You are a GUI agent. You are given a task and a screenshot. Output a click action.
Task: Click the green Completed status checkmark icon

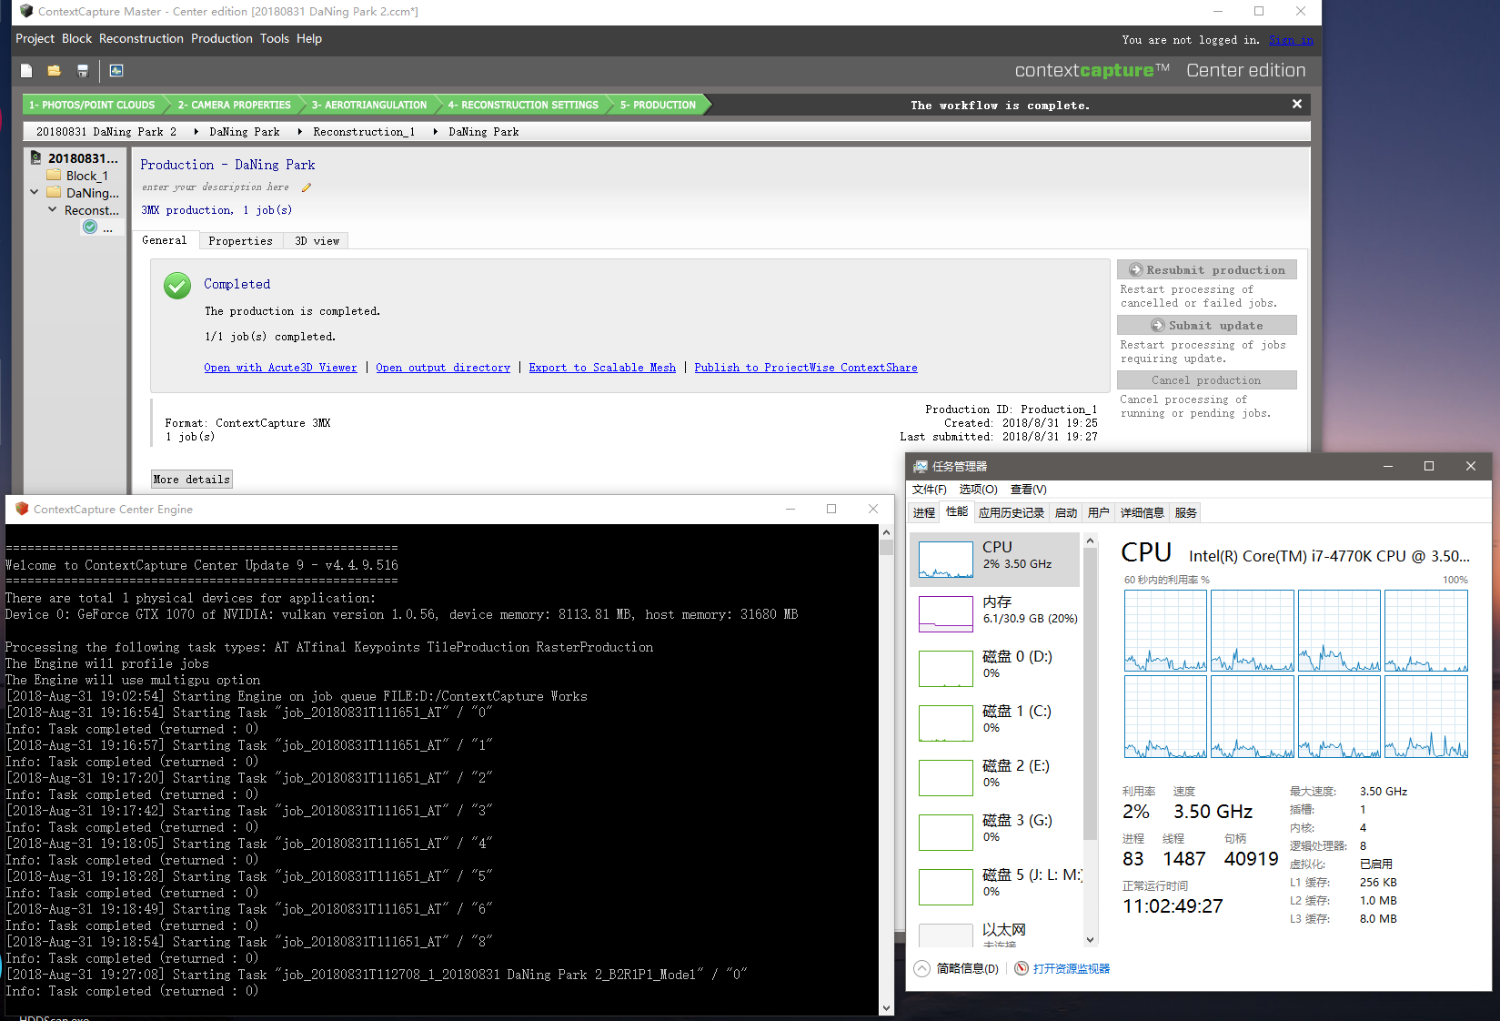(177, 286)
